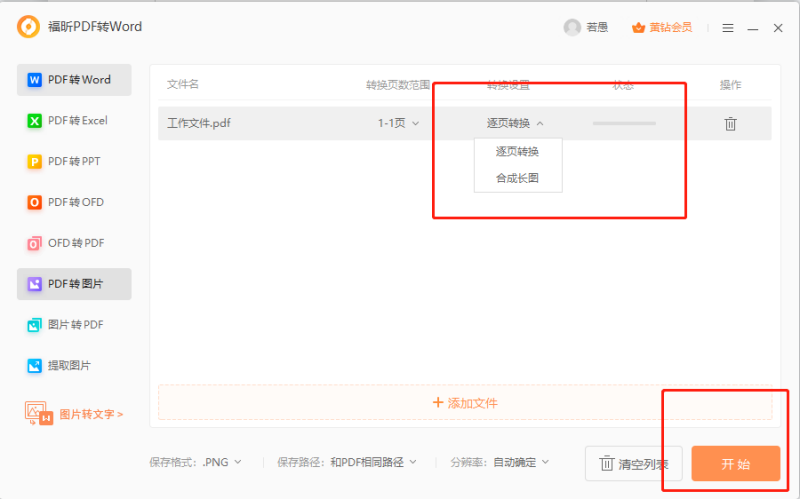This screenshot has height=499, width=800.
Task: Select the PDF转Excel green icon
Action: click(35, 121)
